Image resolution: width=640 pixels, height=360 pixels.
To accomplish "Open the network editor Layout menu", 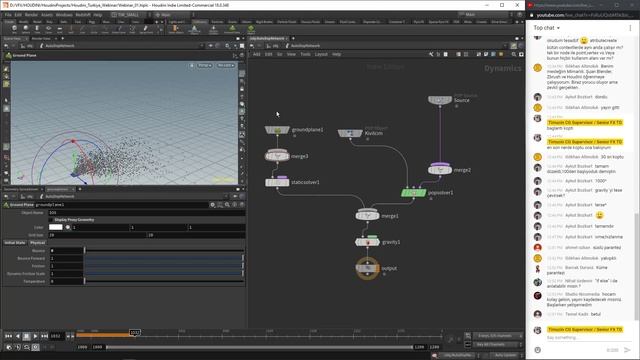I will 321,54.
